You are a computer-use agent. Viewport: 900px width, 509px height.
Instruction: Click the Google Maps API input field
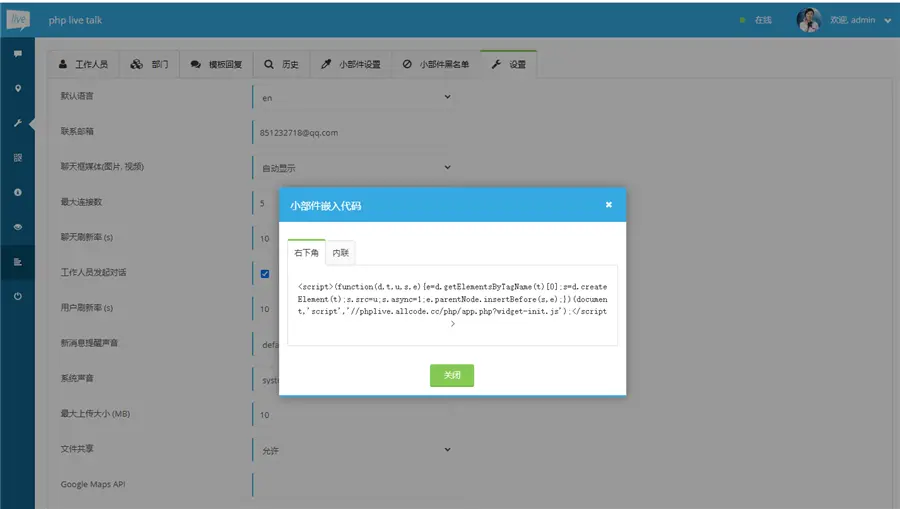point(353,485)
